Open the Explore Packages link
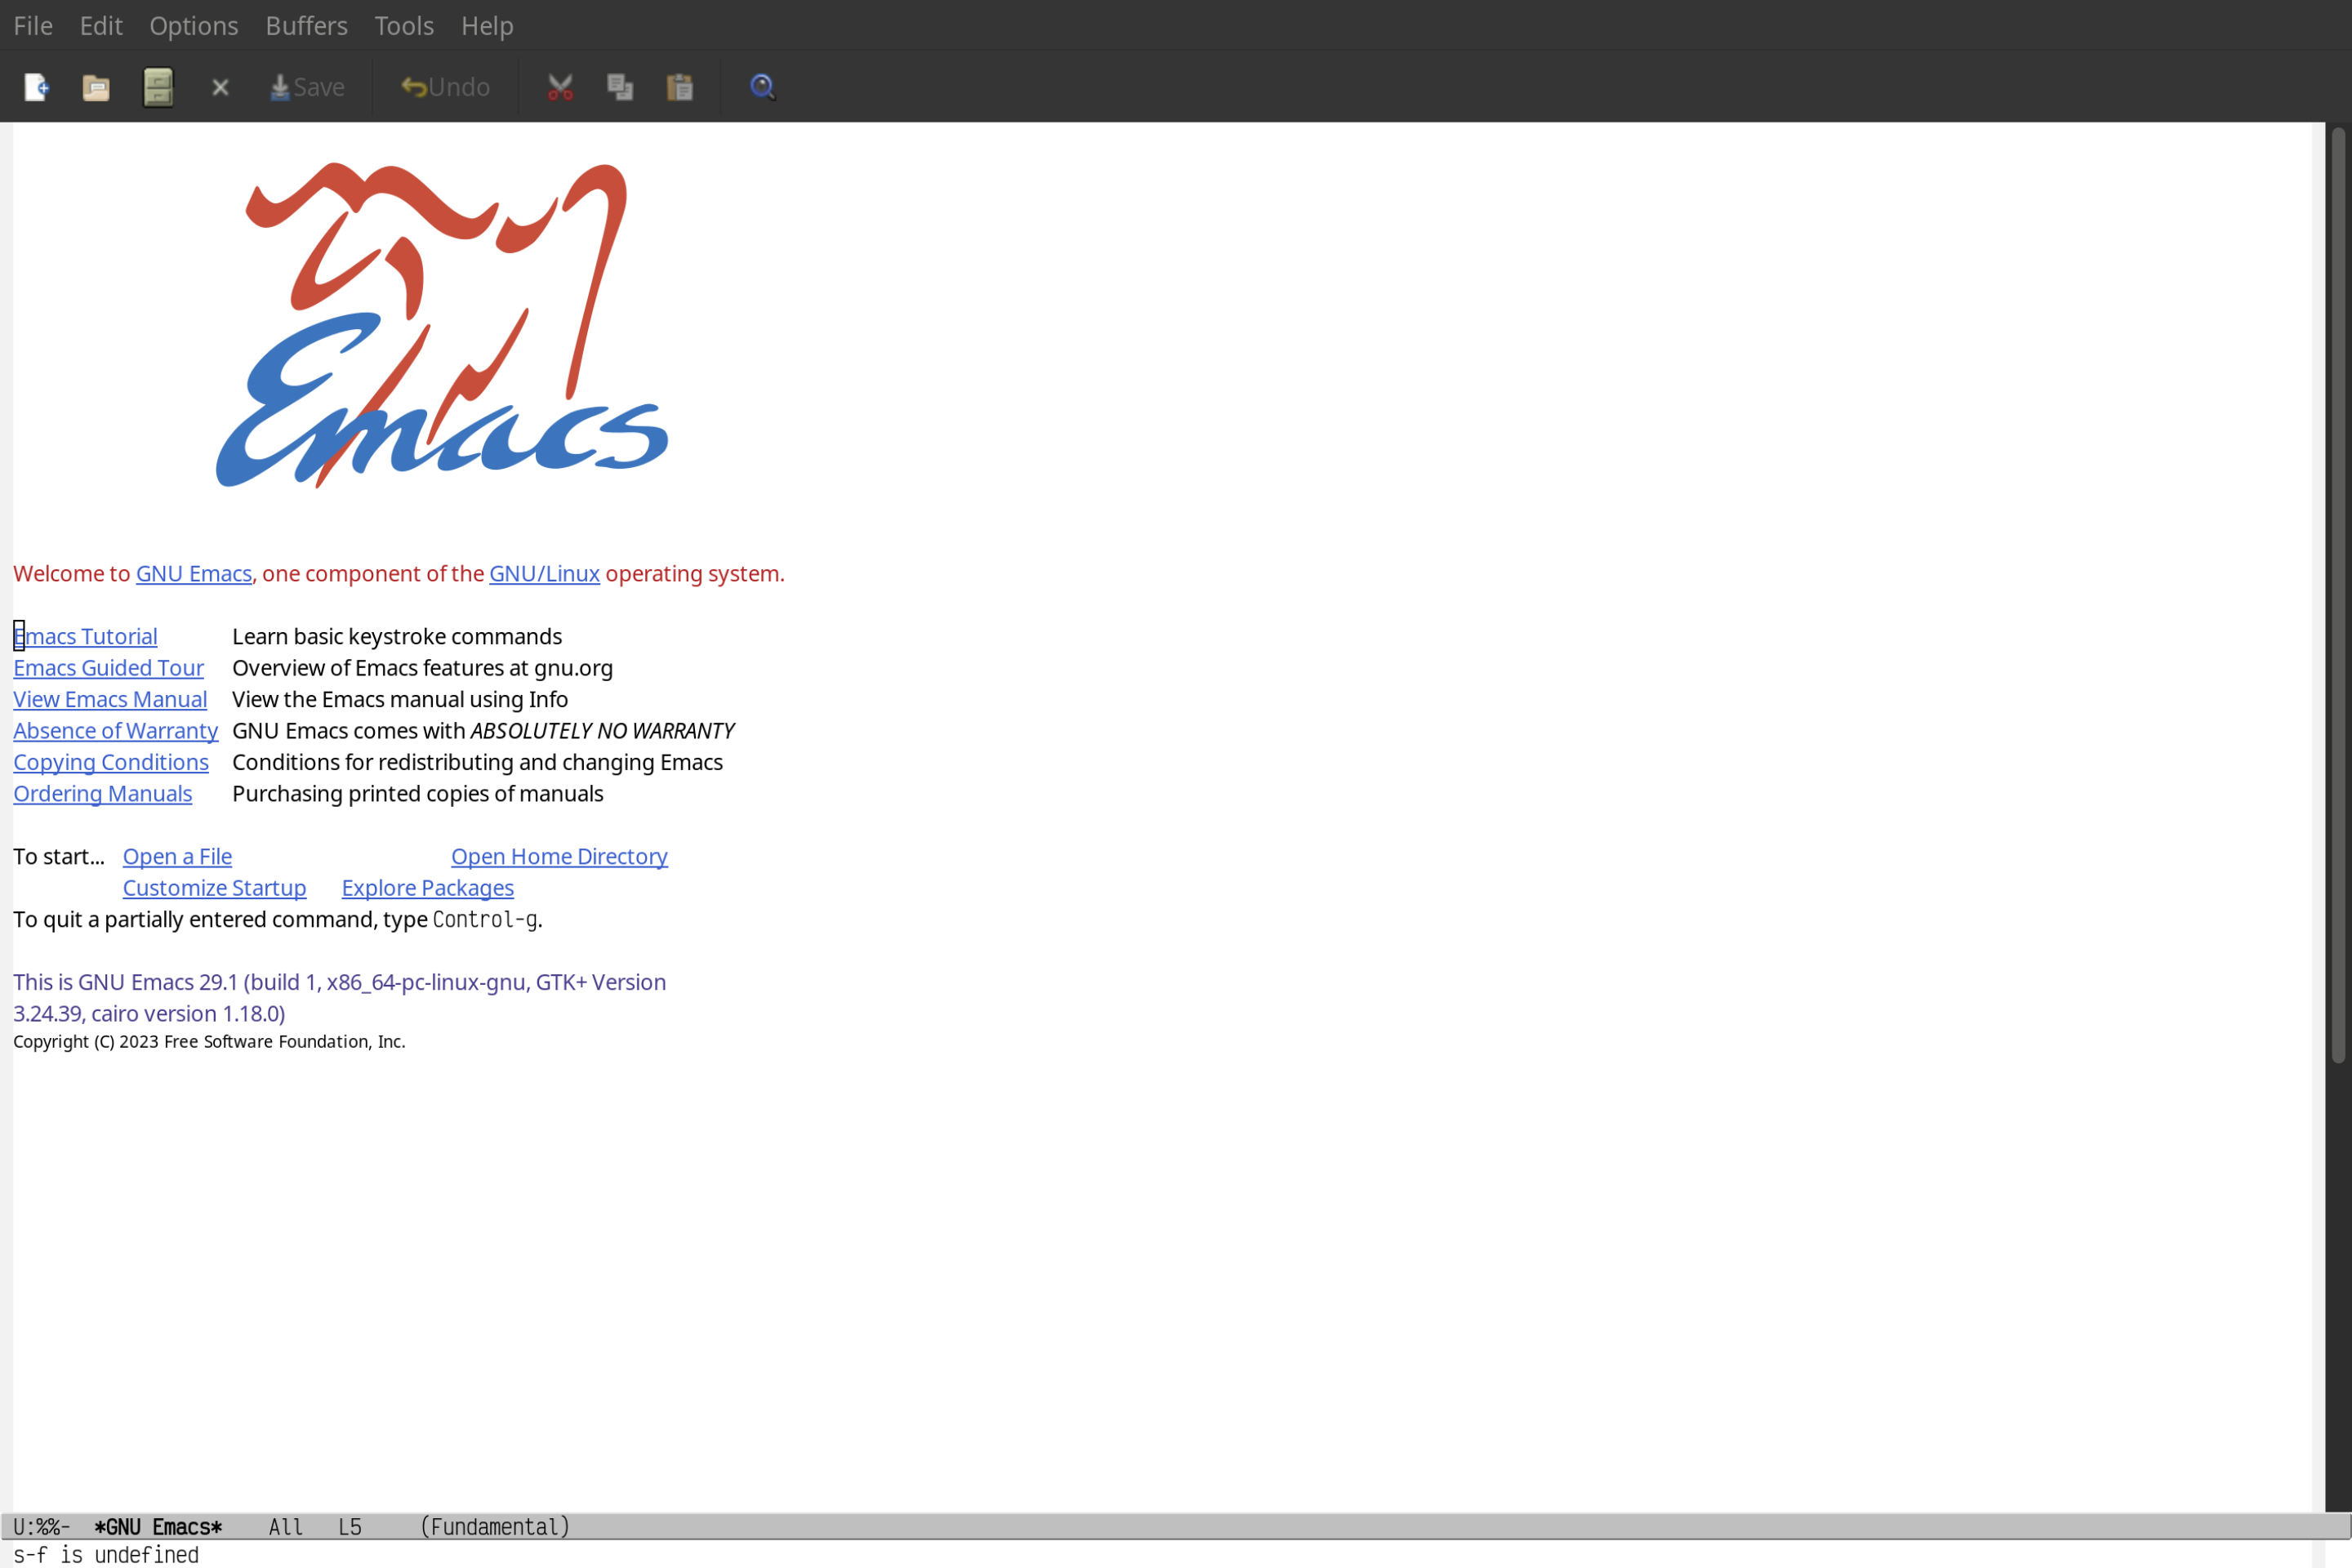 427,887
